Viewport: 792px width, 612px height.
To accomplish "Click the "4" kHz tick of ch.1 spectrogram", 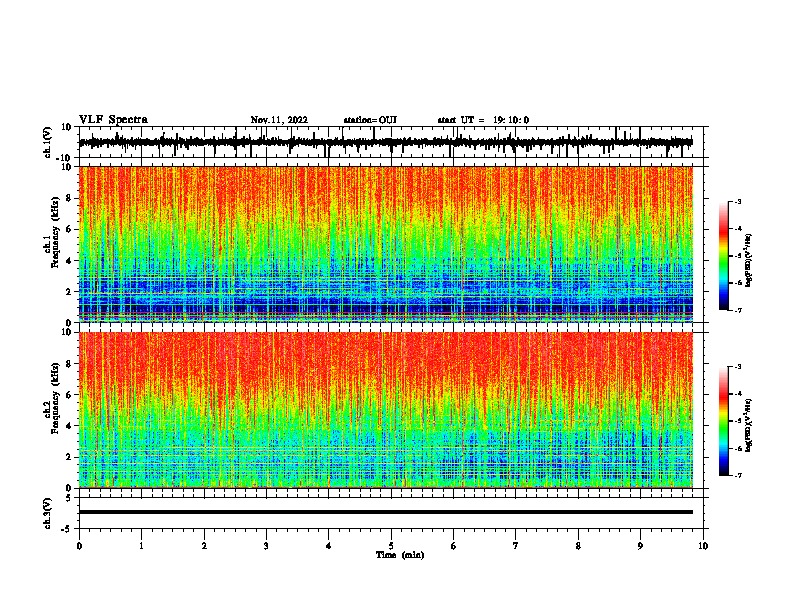I will point(69,261).
